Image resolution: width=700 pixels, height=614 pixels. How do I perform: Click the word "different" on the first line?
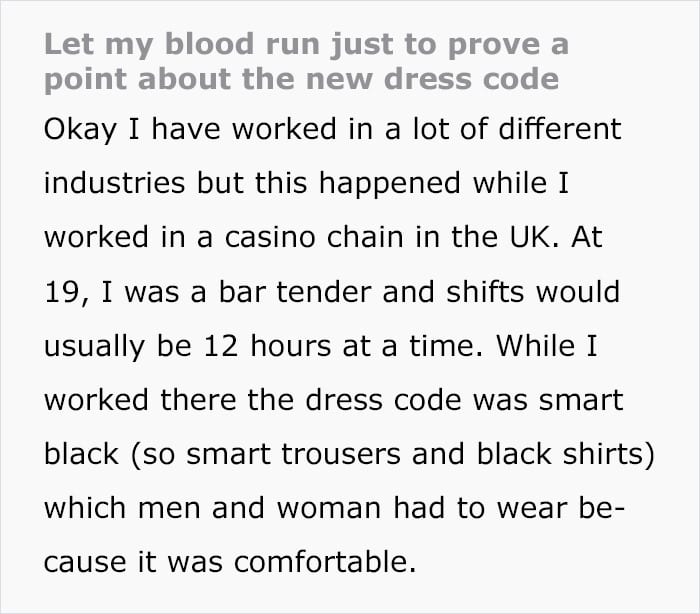560,129
